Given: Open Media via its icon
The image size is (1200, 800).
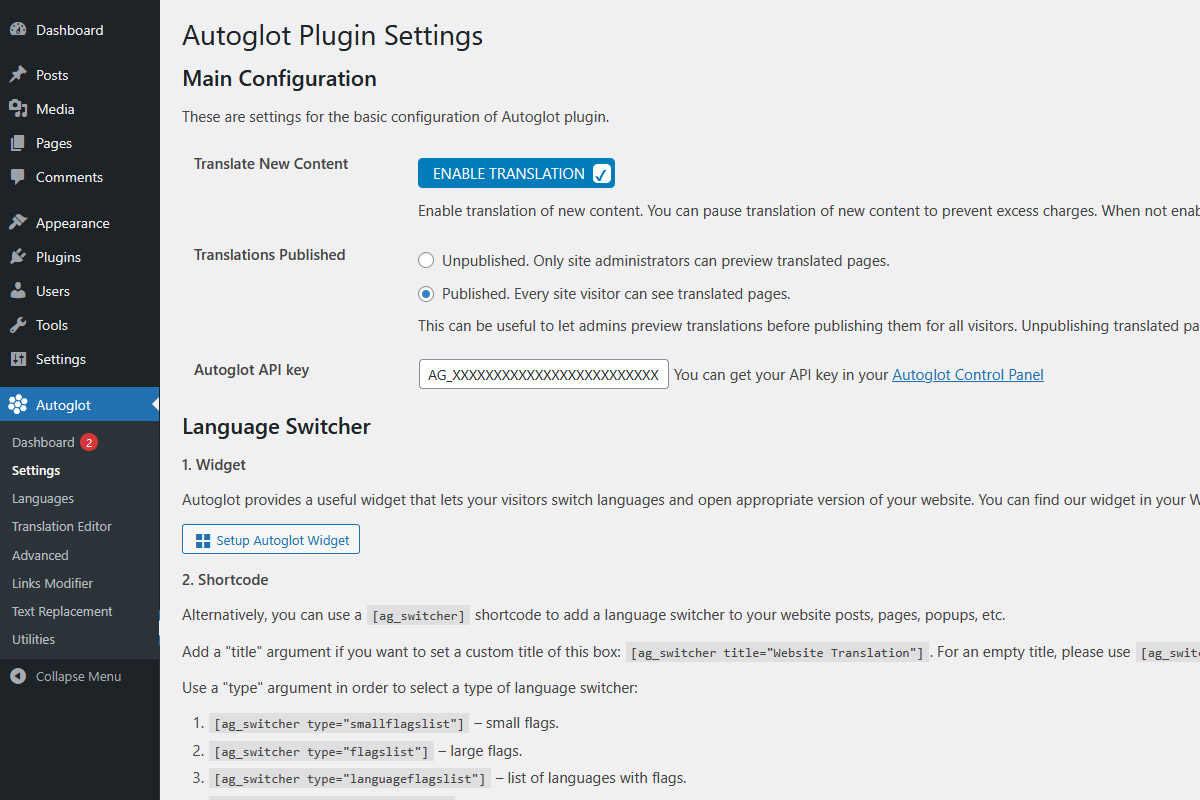Looking at the screenshot, I should tap(18, 109).
